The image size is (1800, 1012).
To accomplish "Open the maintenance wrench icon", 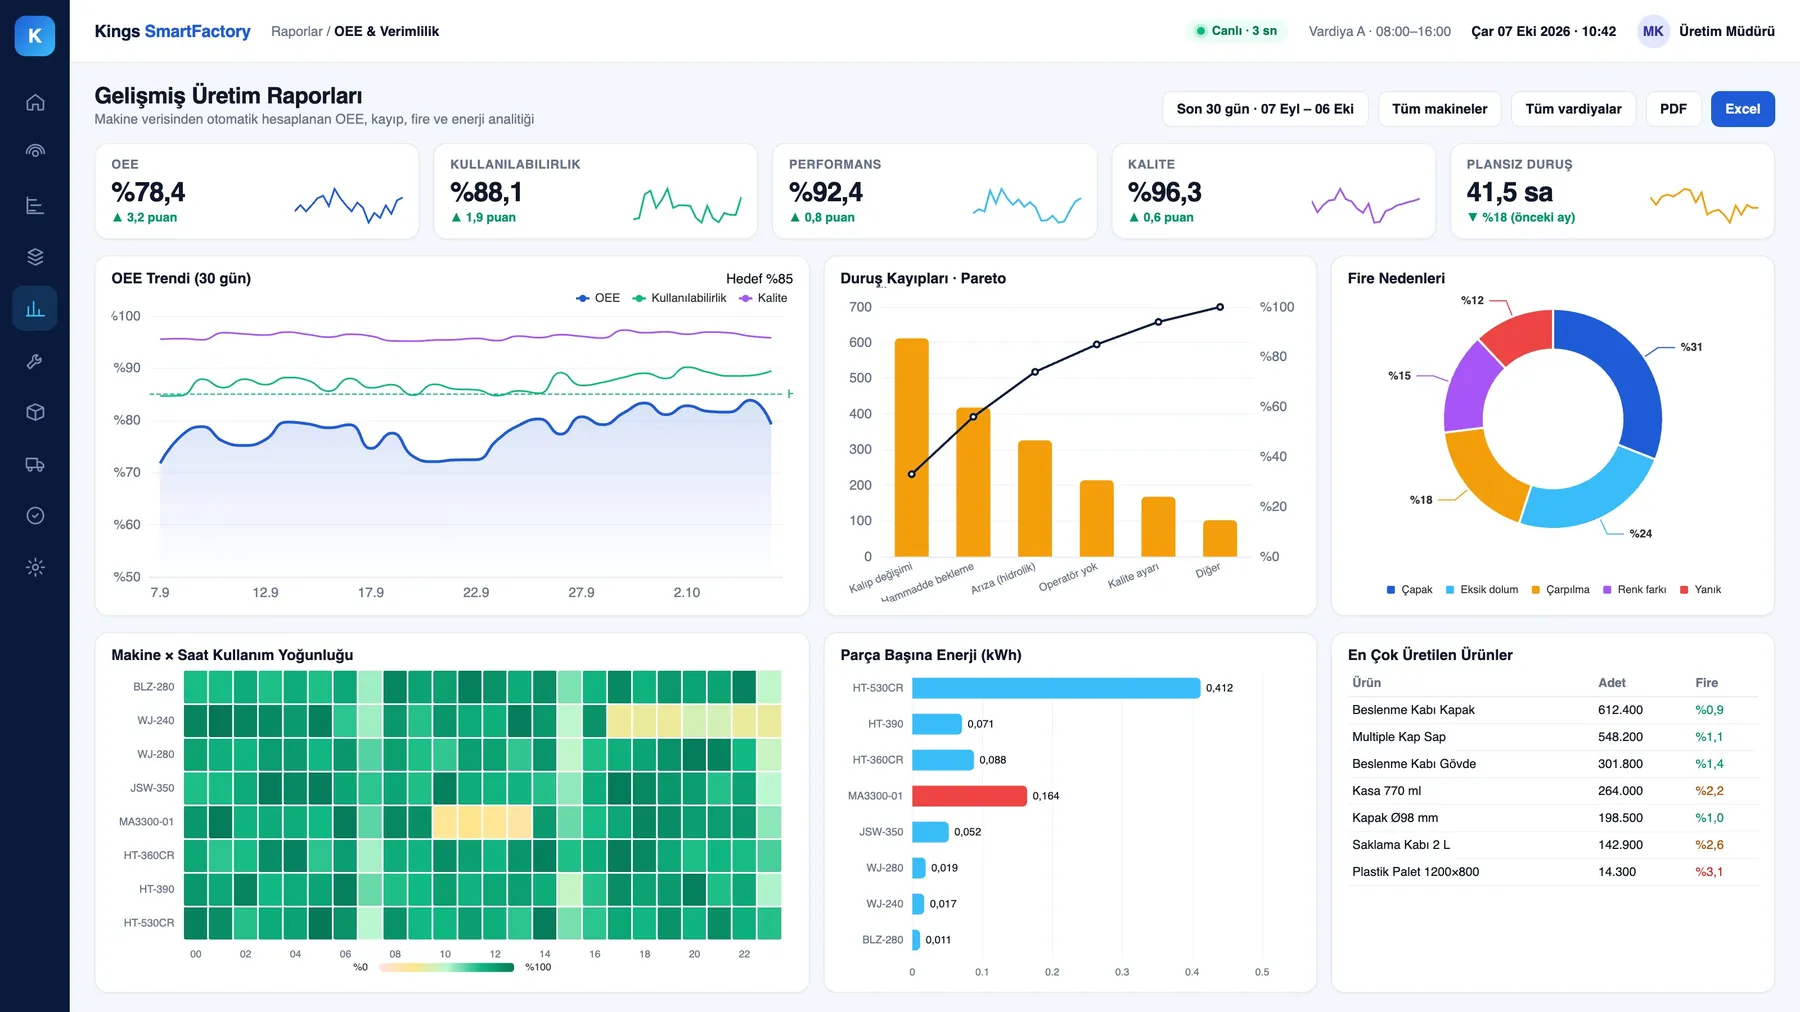I will 35,361.
